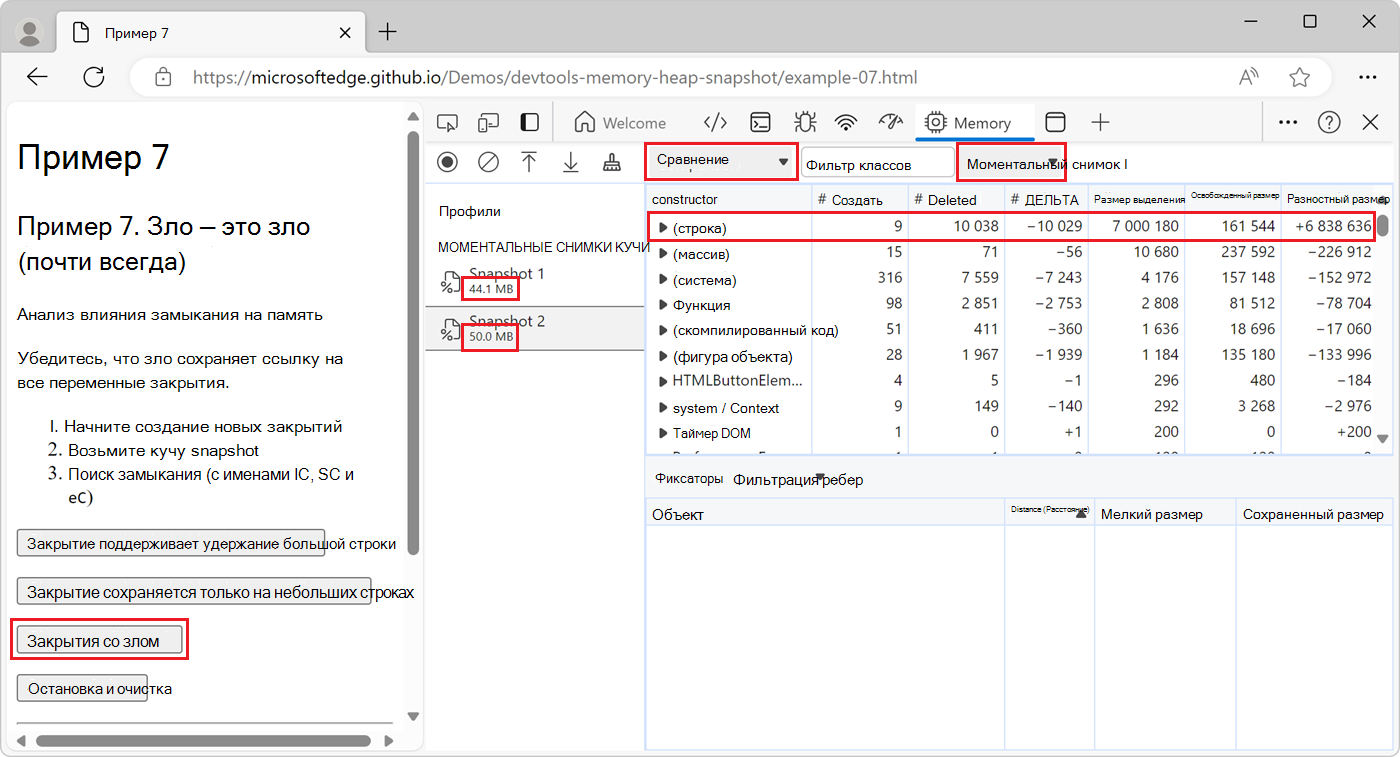Open the Network tool wifi icon
1400x757 pixels.
pyautogui.click(x=846, y=123)
